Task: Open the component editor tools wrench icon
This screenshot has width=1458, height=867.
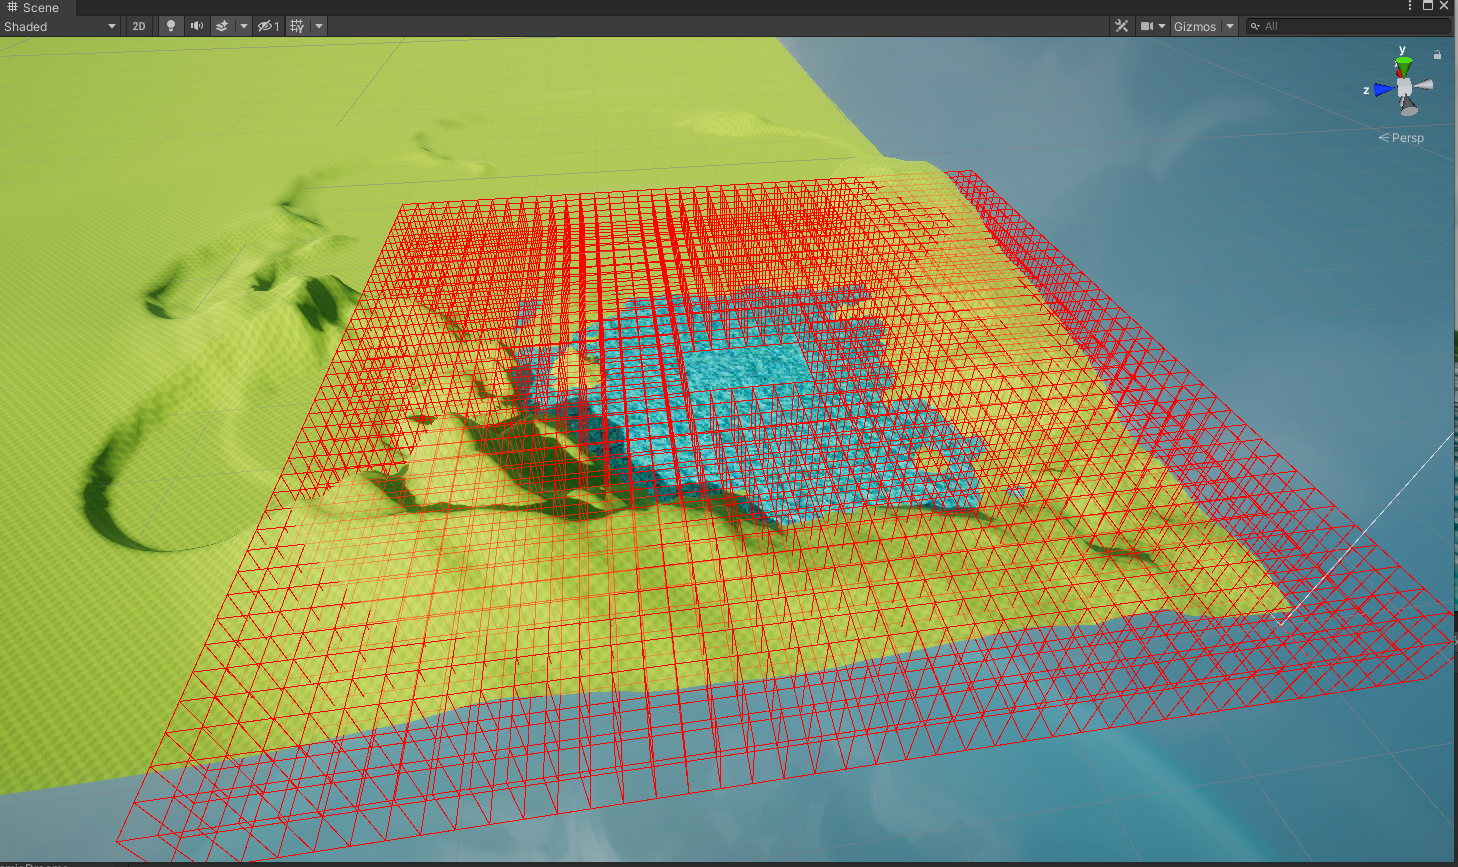Action: coord(1122,26)
